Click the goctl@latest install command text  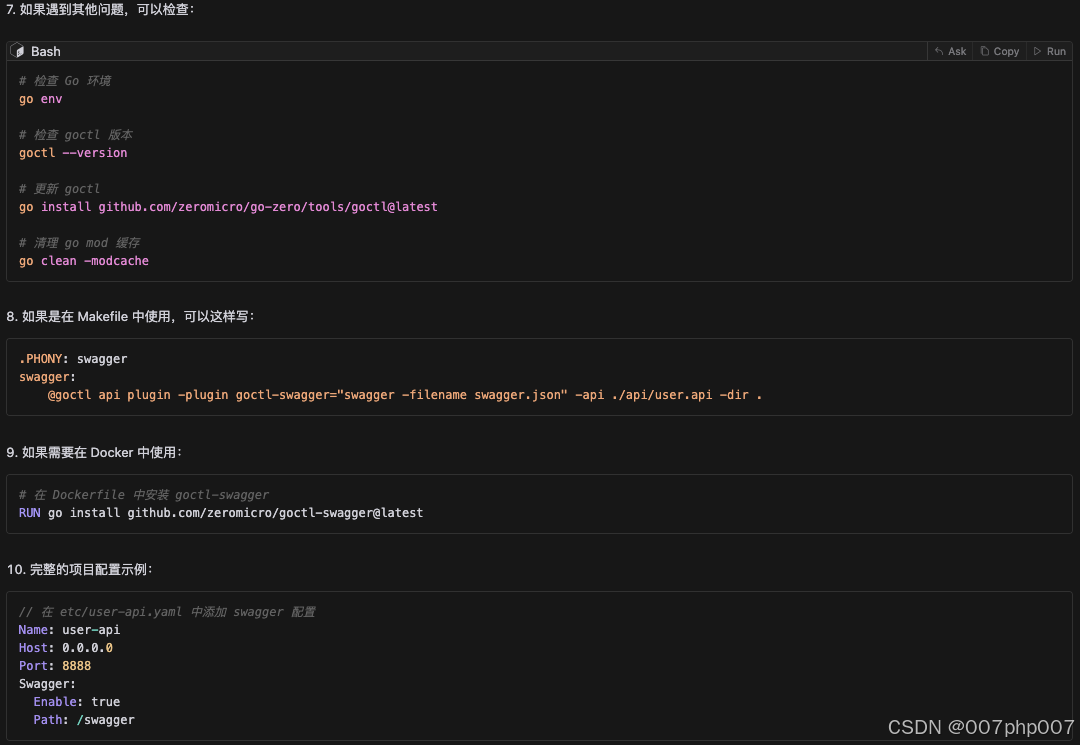pyautogui.click(x=227, y=206)
